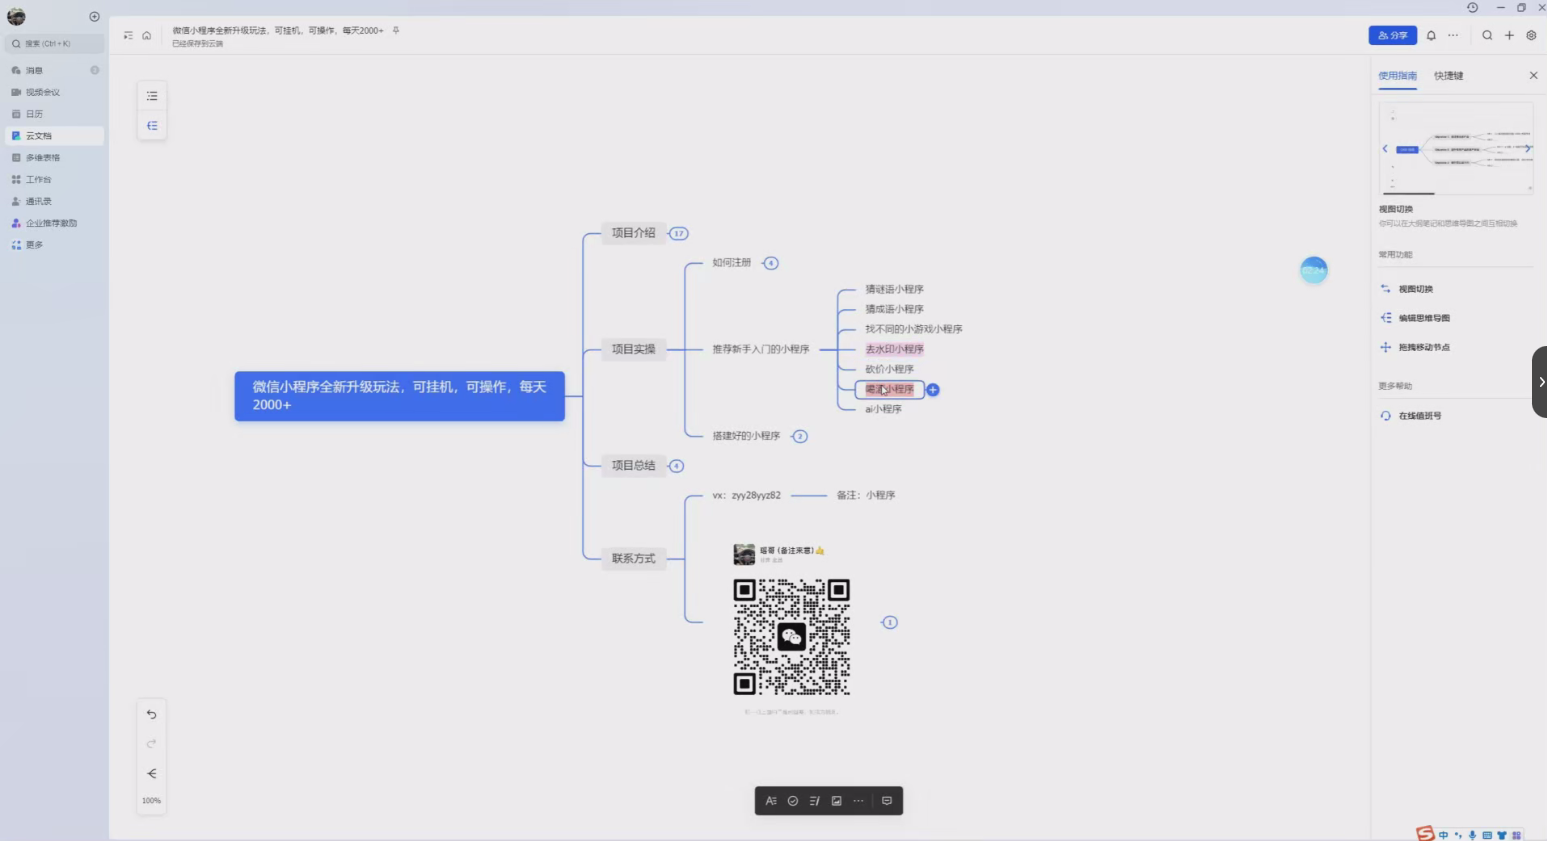This screenshot has width=1547, height=841.
Task: Expand 项目总结 collapsed children badge
Action: (x=676, y=466)
